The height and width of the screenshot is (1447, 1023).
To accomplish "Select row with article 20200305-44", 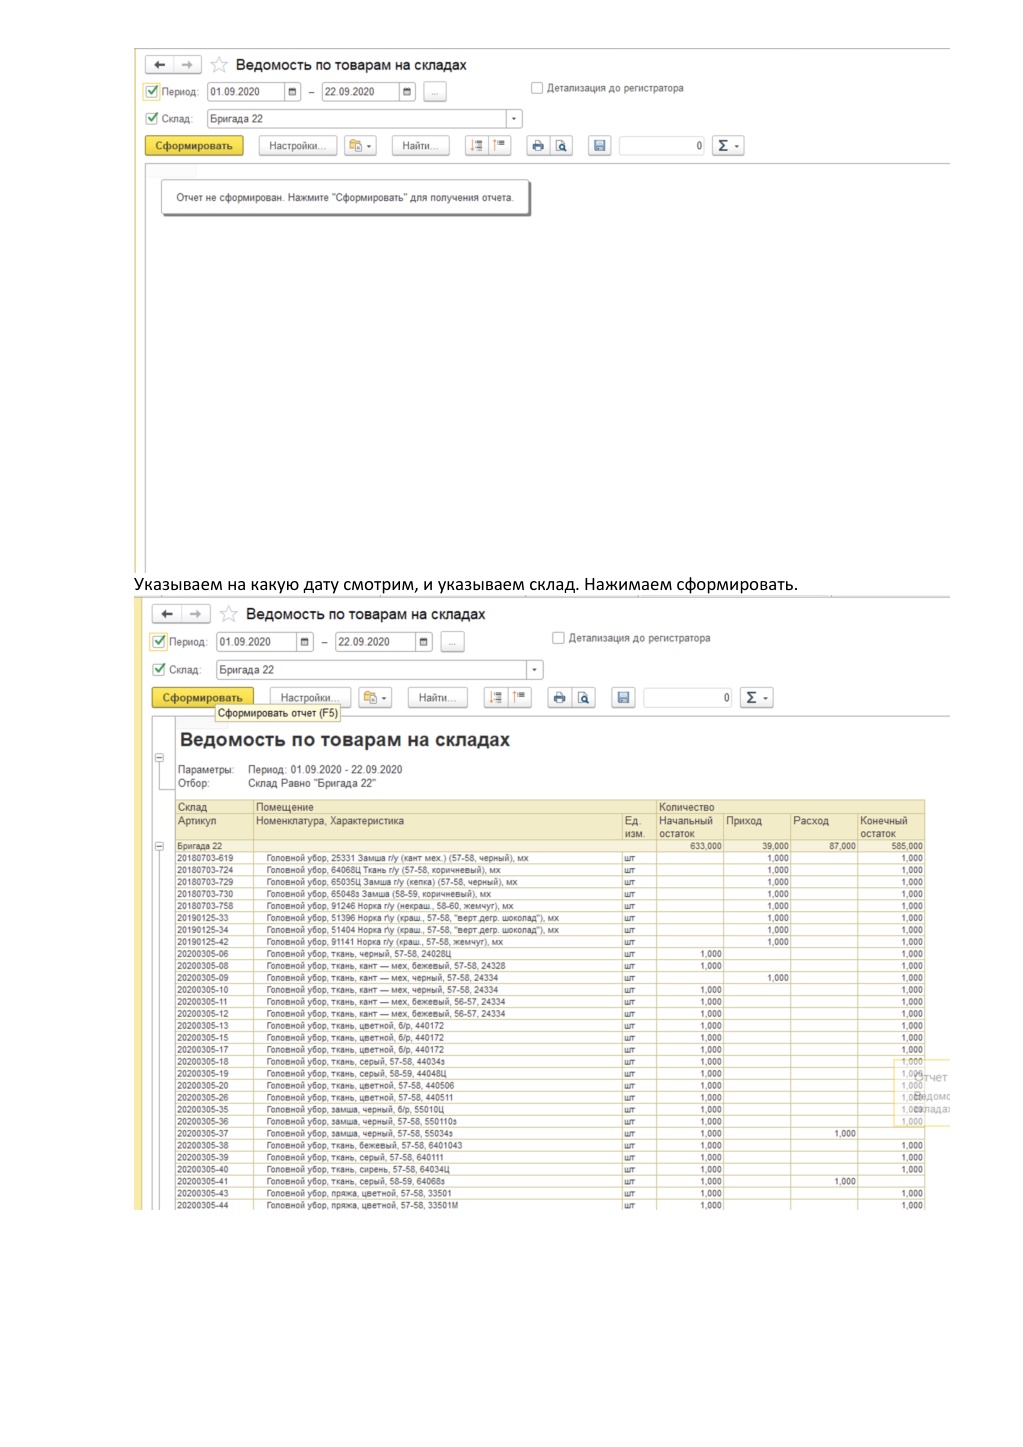I will click(x=550, y=1205).
